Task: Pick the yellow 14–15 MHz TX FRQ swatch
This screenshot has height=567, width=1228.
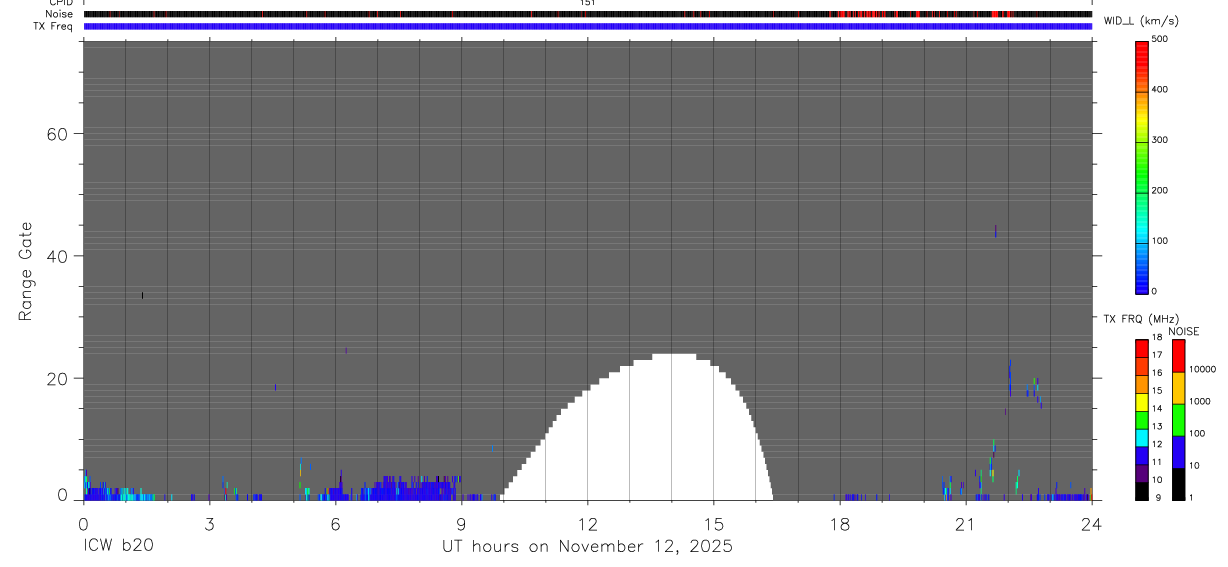Action: 1142,401
